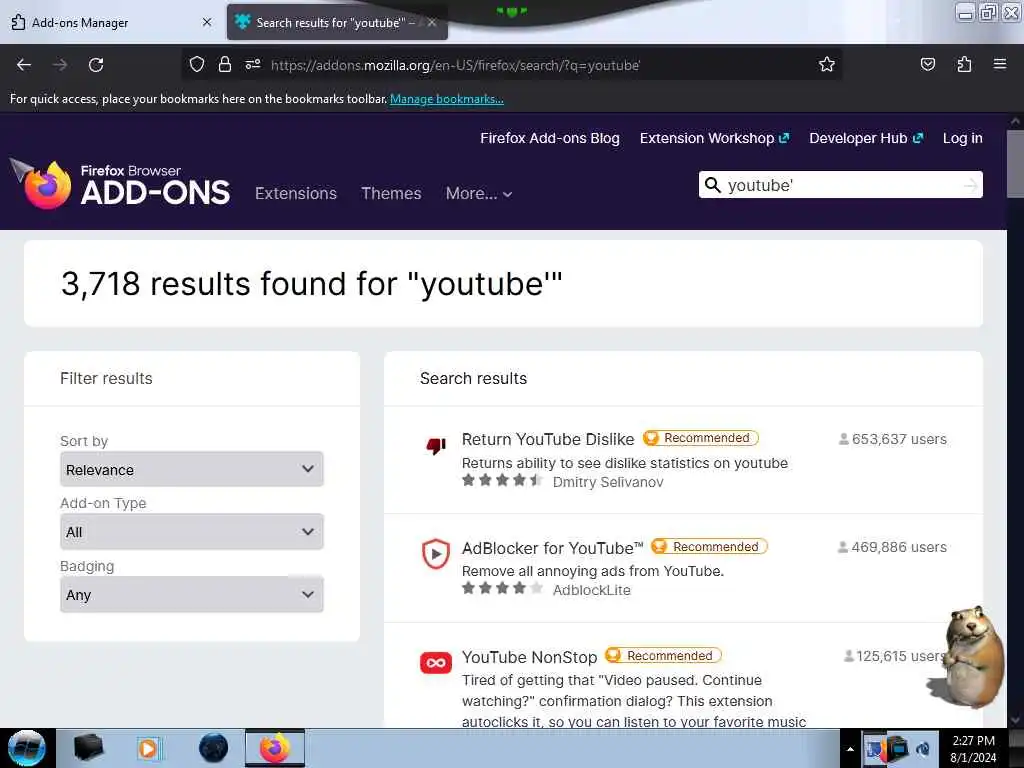Click the Firefox taskbar button
1024x768 pixels.
click(x=275, y=748)
